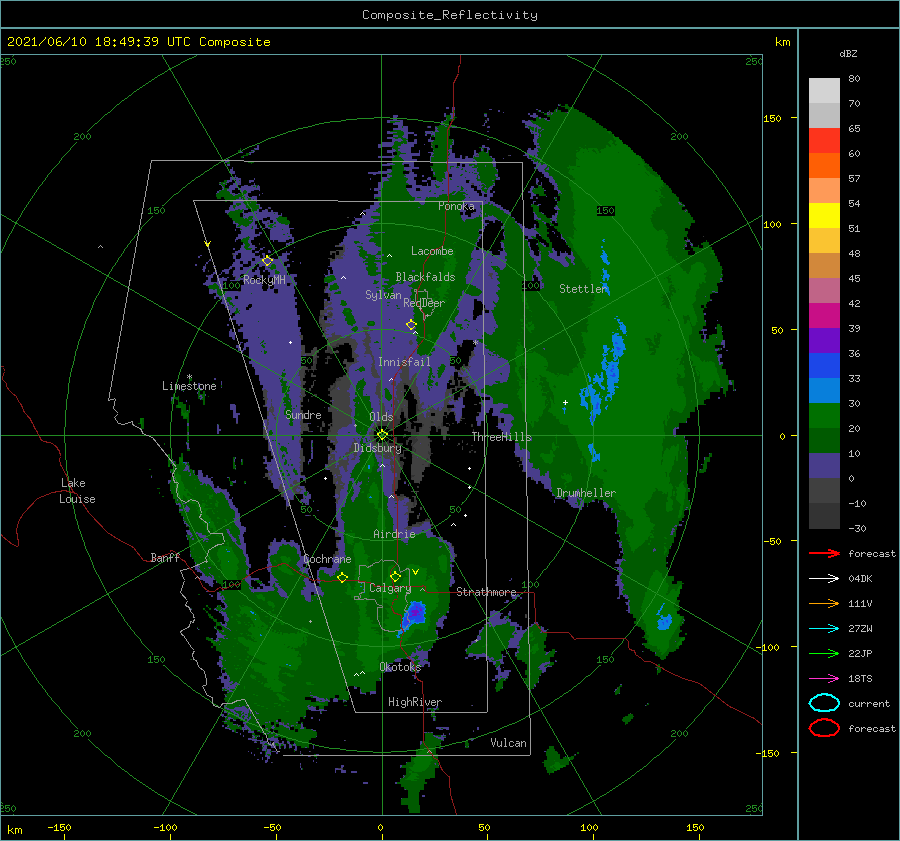The width and height of the screenshot is (900, 841).
Task: Click the Drumheller label
Action: click(x=586, y=493)
